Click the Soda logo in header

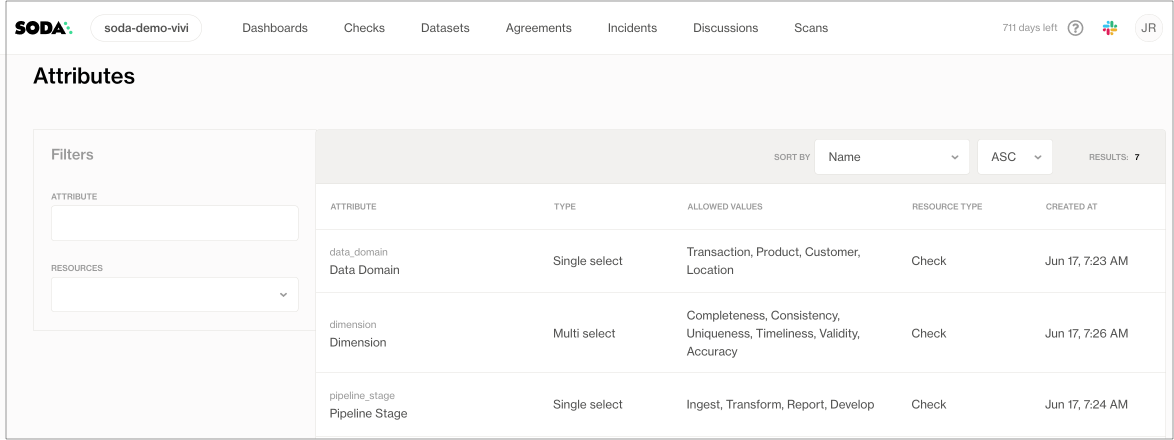(x=43, y=28)
